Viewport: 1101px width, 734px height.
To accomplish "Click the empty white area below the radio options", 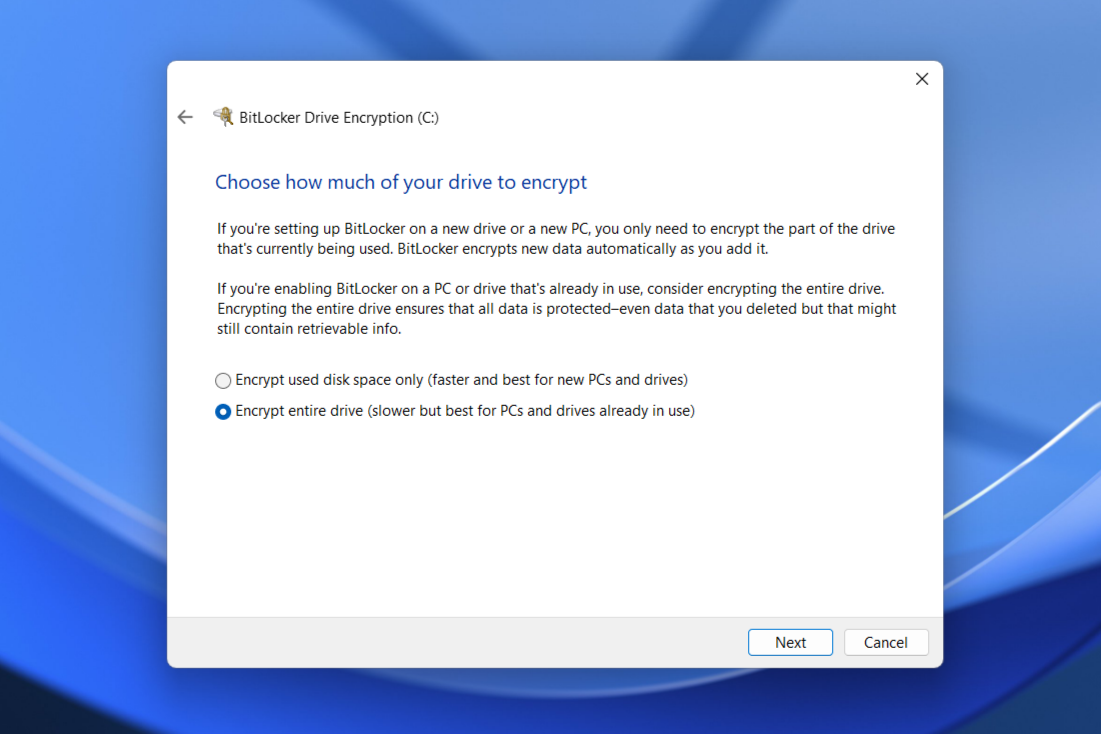I will tap(555, 520).
